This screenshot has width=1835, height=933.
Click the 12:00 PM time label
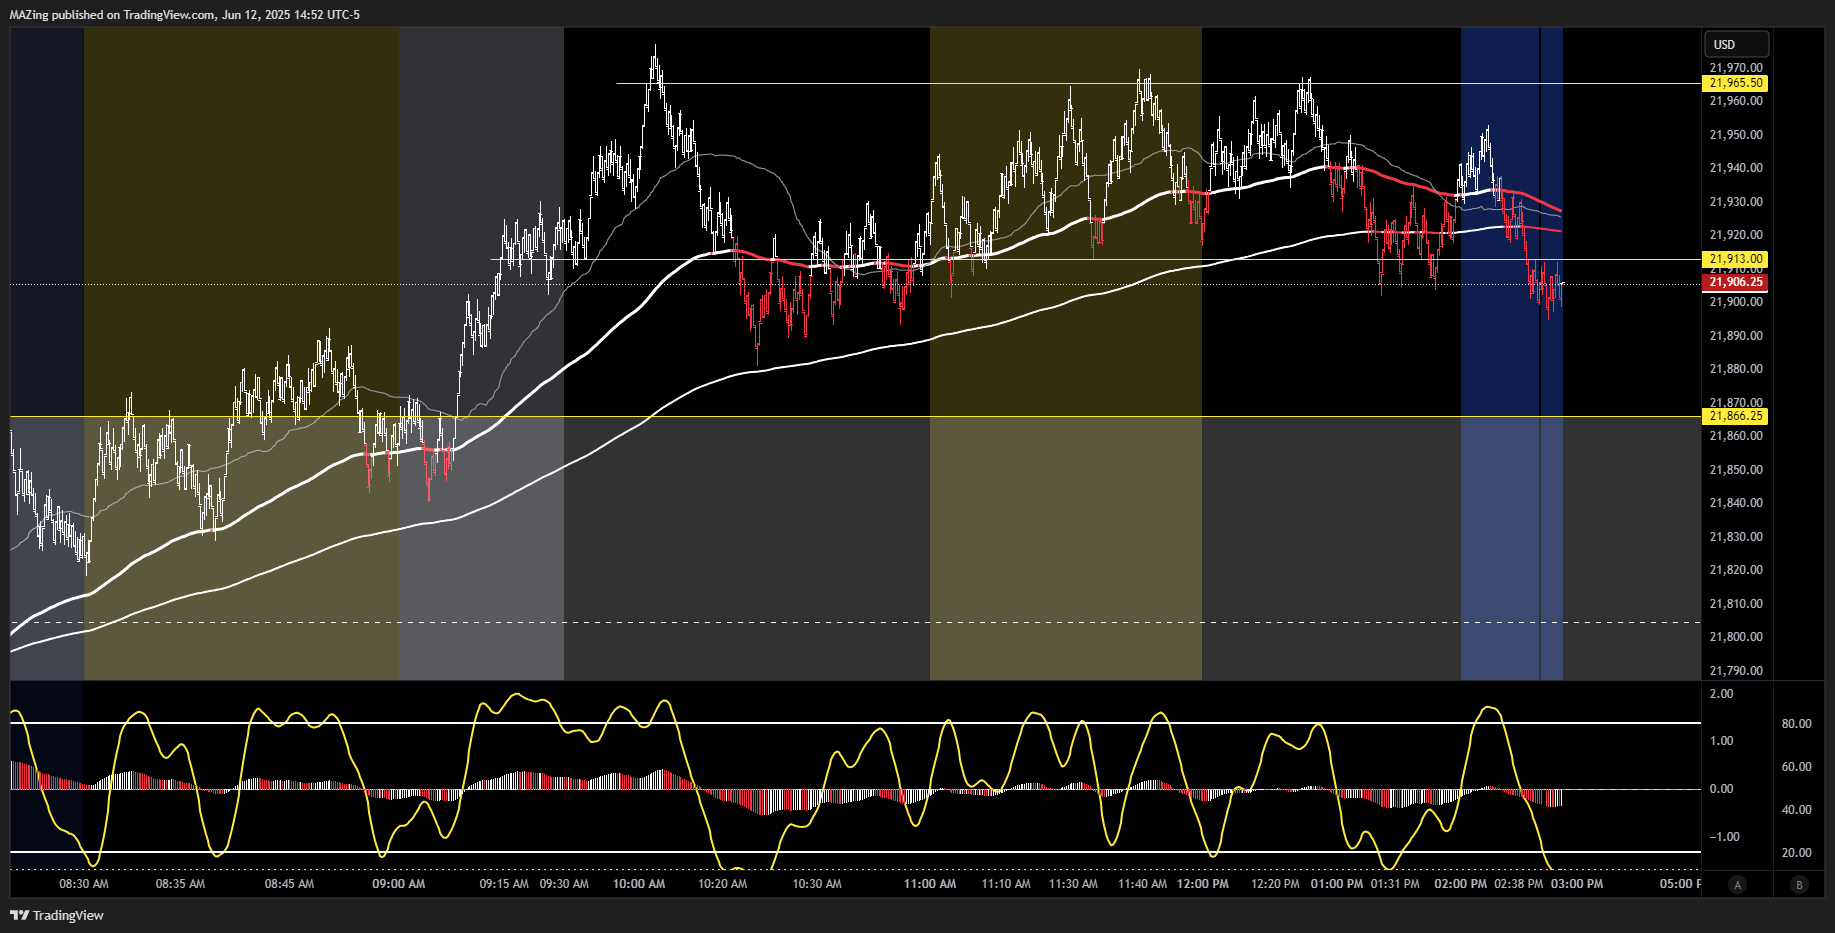click(x=1203, y=884)
